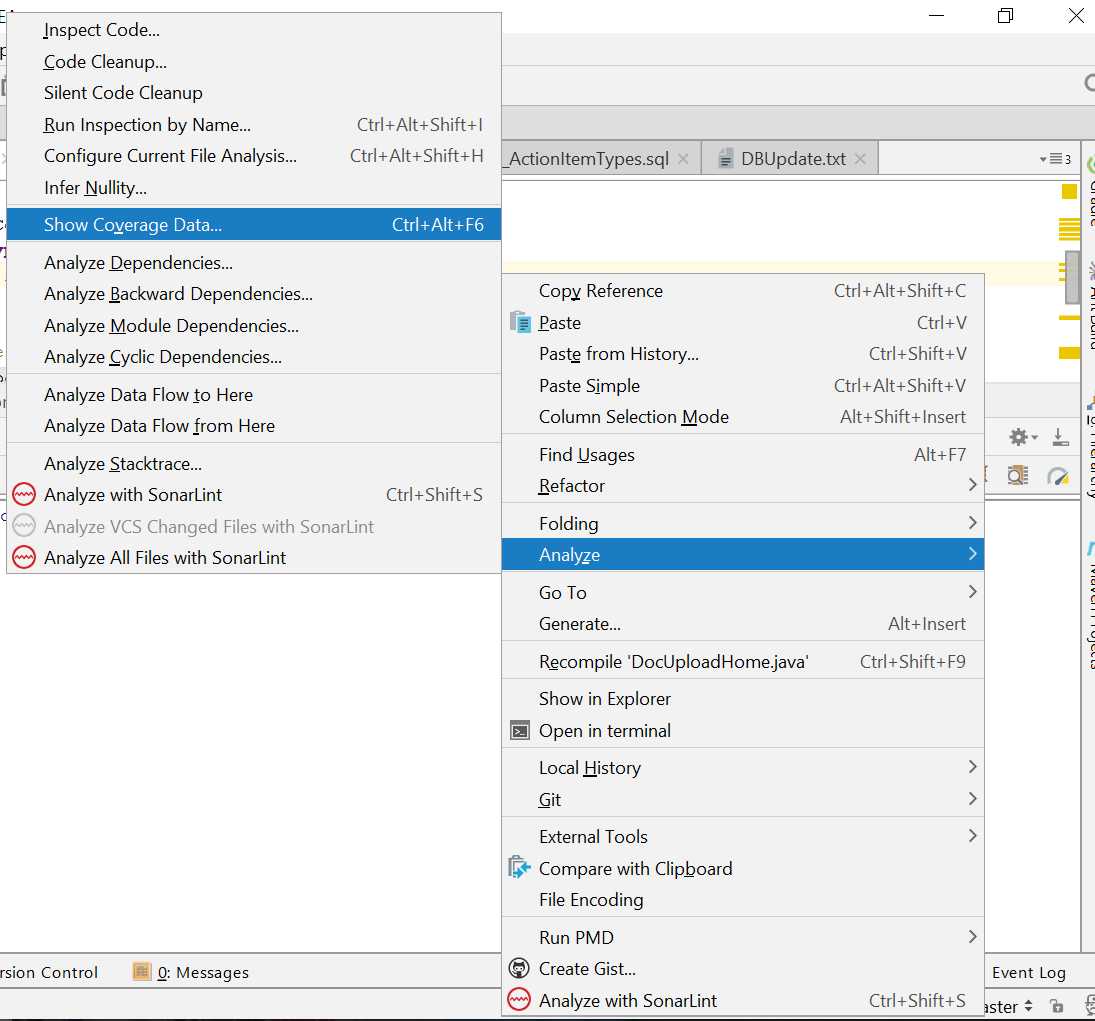
Task: Select Analyze Cyclic Dependencies...
Action: click(x=253, y=357)
